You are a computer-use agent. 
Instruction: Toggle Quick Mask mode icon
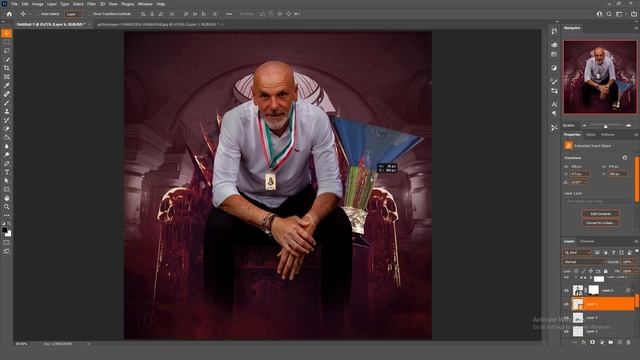[x=7, y=242]
